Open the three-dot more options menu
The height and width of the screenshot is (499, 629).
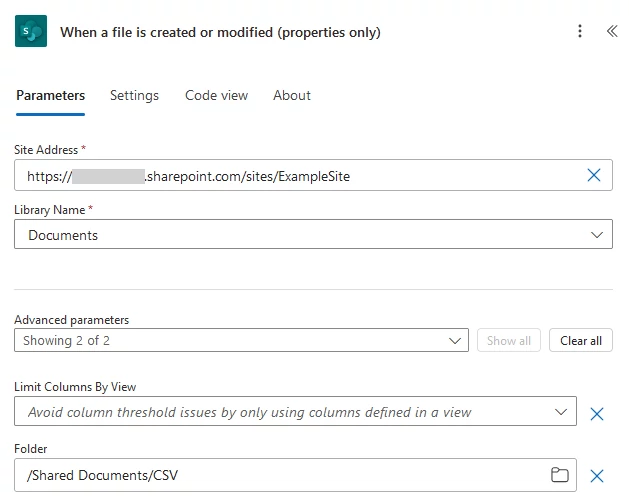(580, 31)
